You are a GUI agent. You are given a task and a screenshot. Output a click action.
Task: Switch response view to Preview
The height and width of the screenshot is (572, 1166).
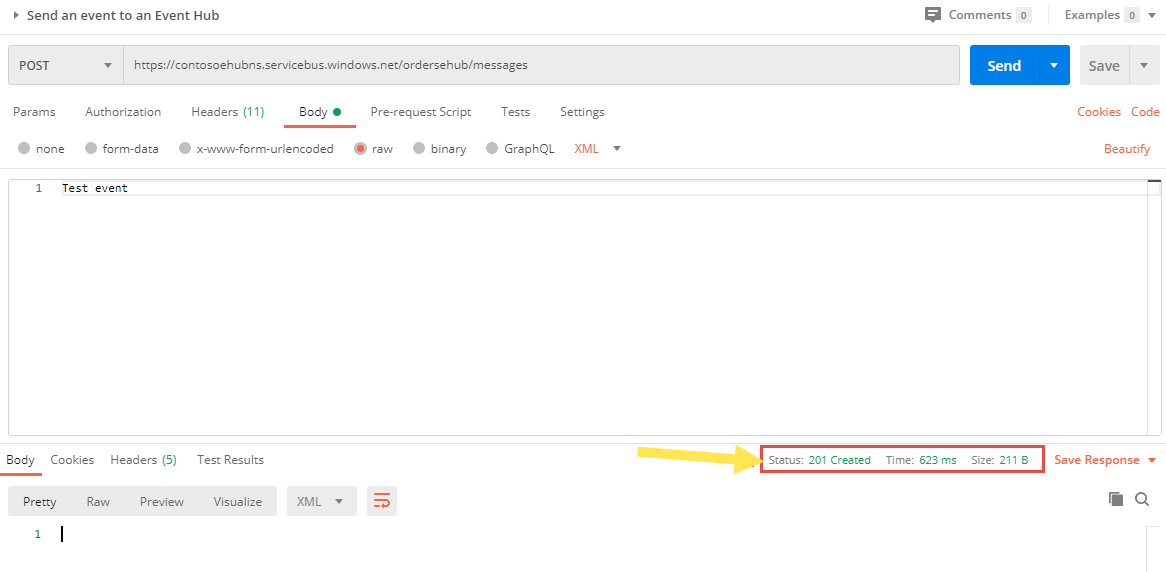pyautogui.click(x=161, y=501)
